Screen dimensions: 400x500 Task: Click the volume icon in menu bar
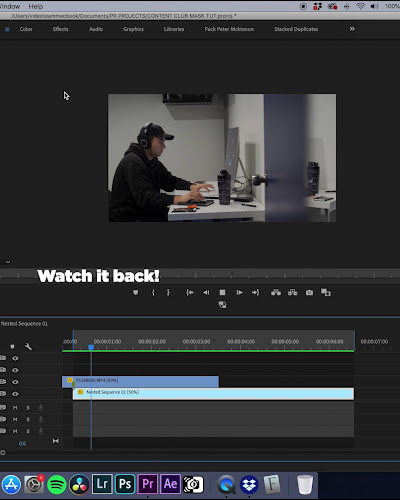(375, 6)
